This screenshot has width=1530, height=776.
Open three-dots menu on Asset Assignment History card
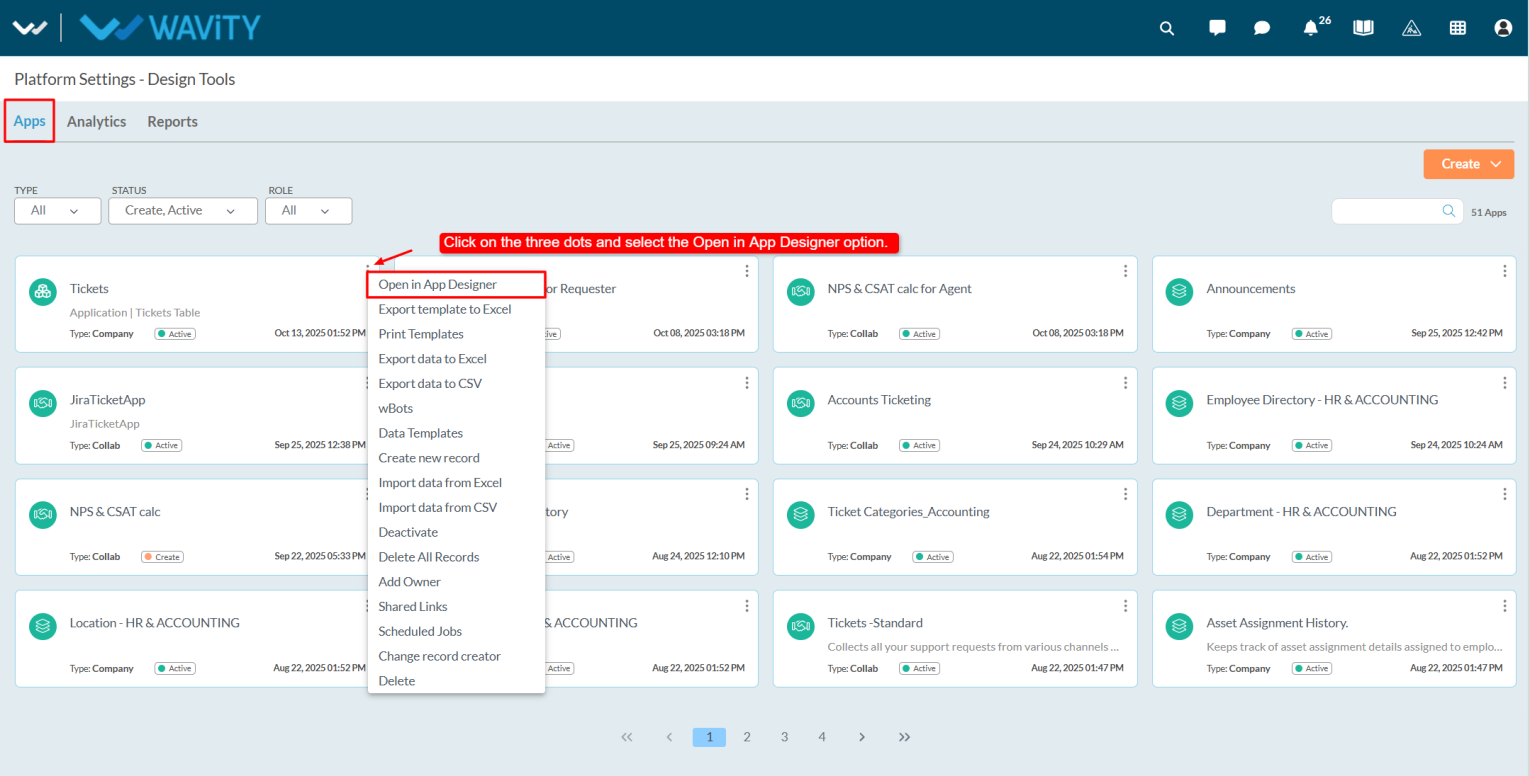[1505, 606]
